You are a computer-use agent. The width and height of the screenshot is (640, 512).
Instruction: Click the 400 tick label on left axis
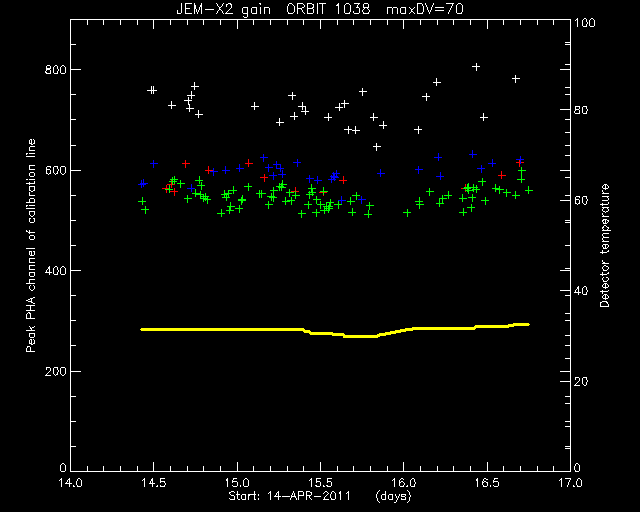[x=55, y=271]
